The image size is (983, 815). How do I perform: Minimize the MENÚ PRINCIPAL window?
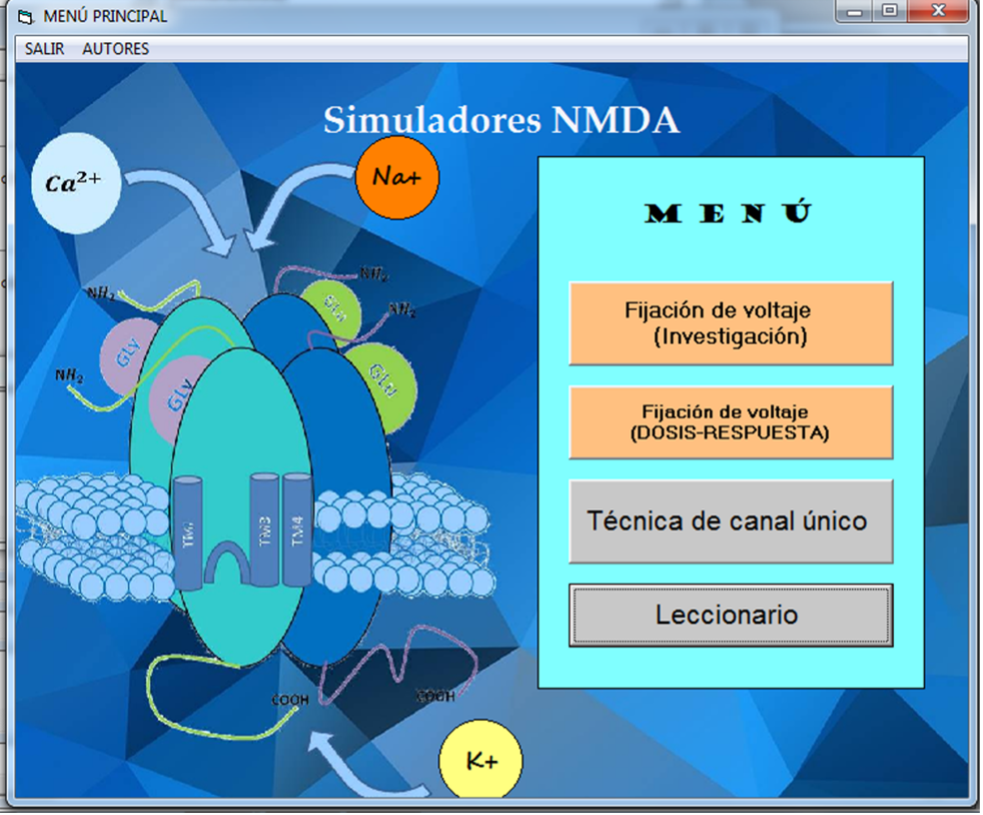pyautogui.click(x=854, y=12)
